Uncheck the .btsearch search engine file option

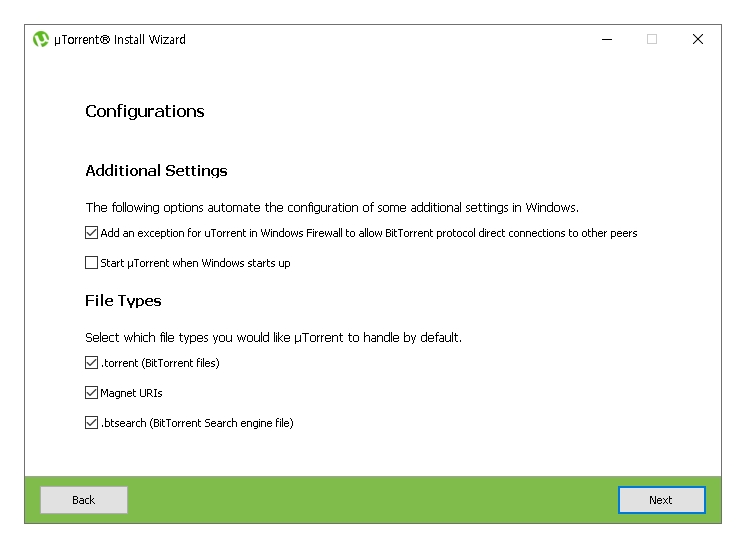(x=91, y=422)
